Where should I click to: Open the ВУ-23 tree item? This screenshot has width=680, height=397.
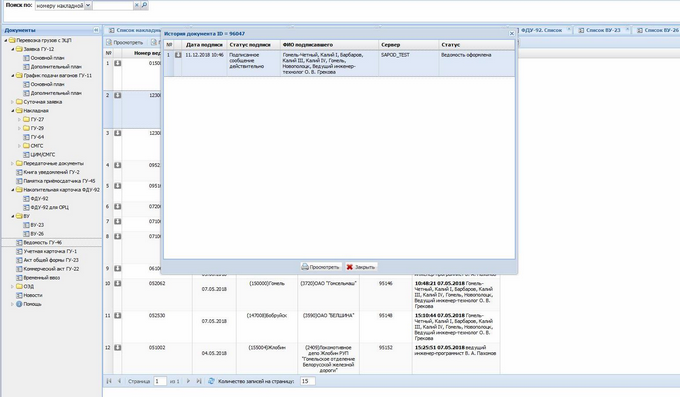tap(37, 225)
